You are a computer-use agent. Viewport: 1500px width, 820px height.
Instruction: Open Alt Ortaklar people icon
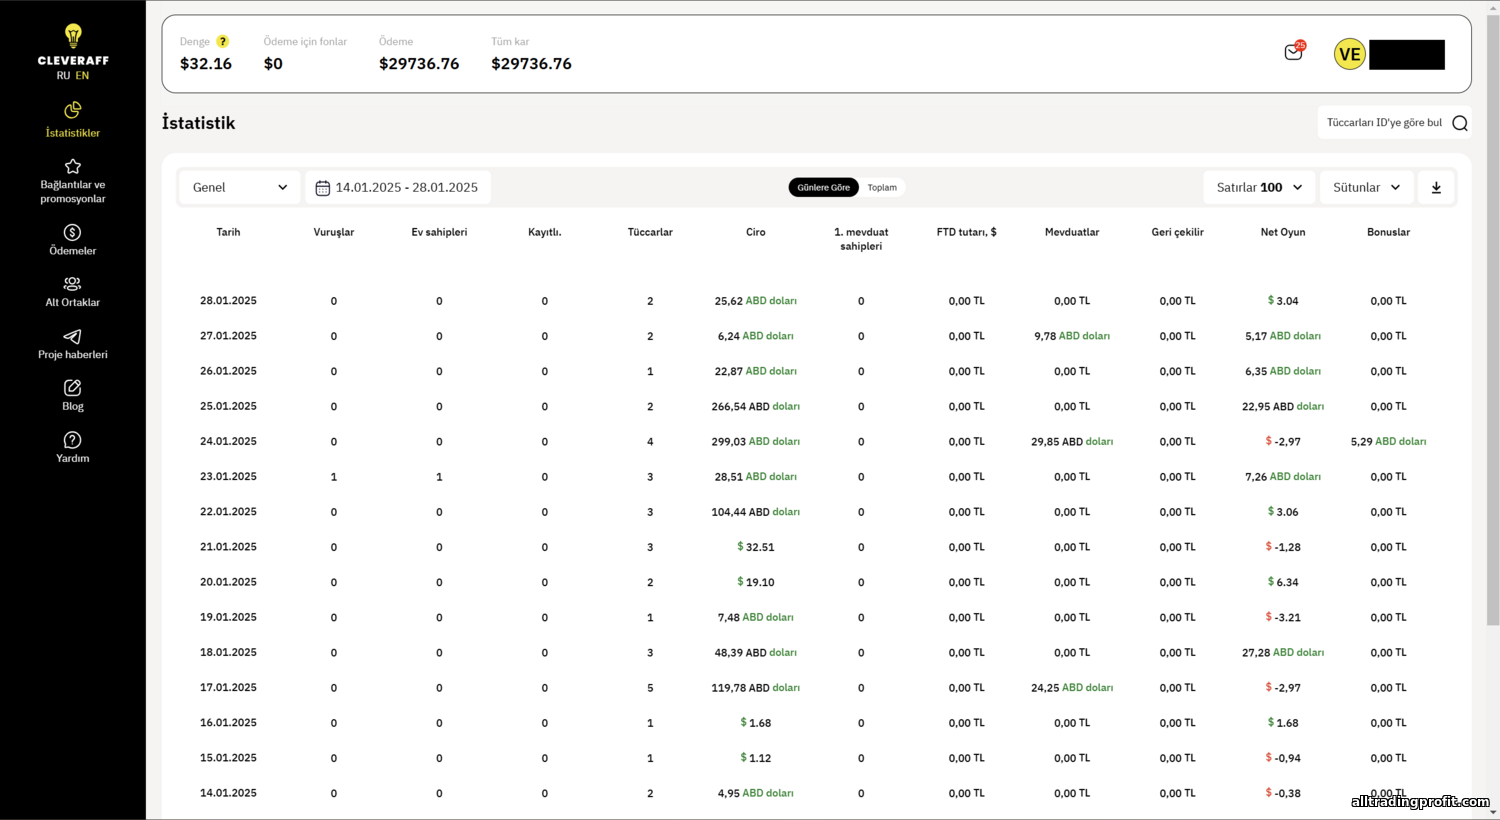click(x=72, y=284)
